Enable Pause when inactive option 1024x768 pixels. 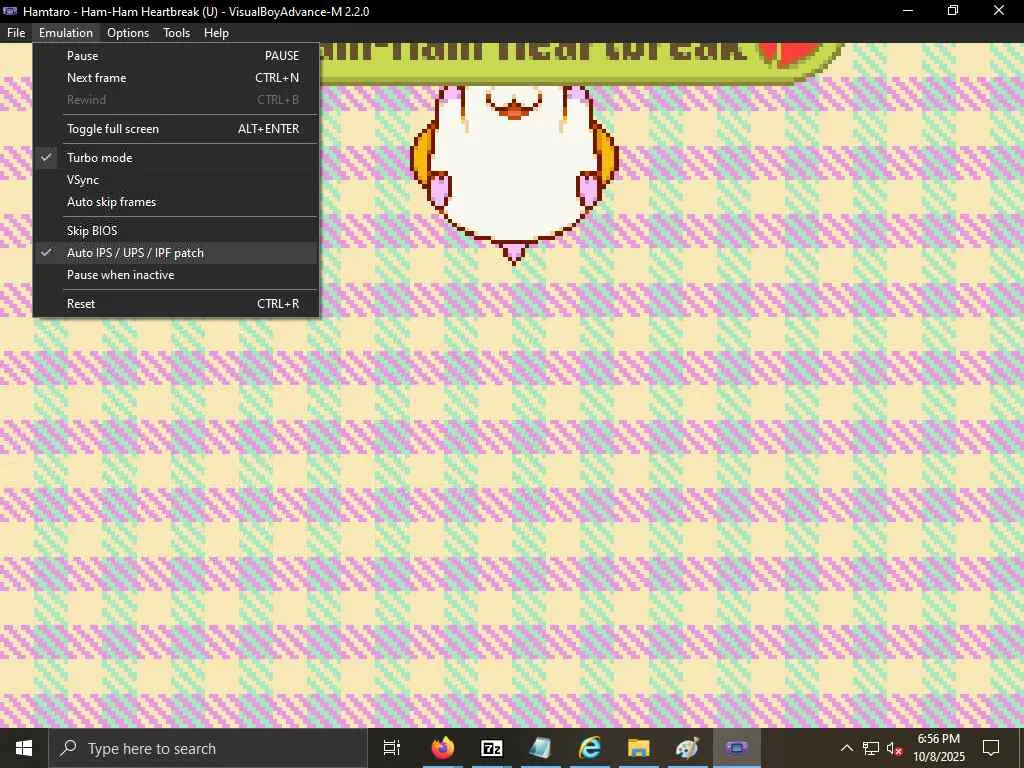[176, 275]
